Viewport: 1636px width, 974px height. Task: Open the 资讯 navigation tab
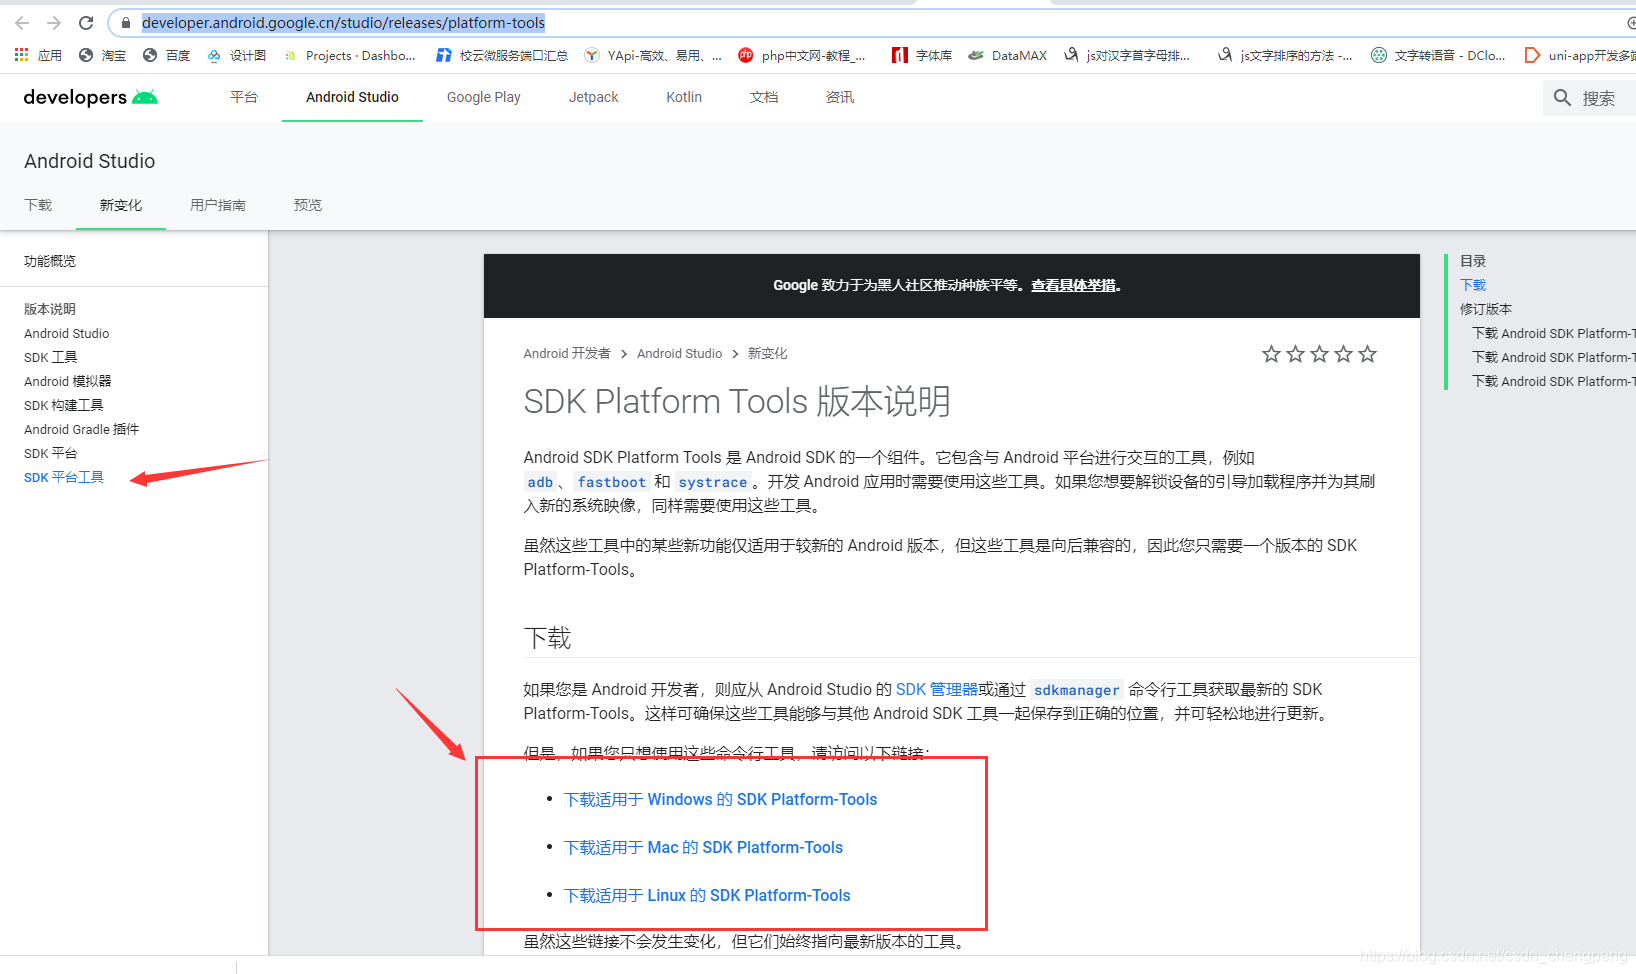[x=840, y=97]
